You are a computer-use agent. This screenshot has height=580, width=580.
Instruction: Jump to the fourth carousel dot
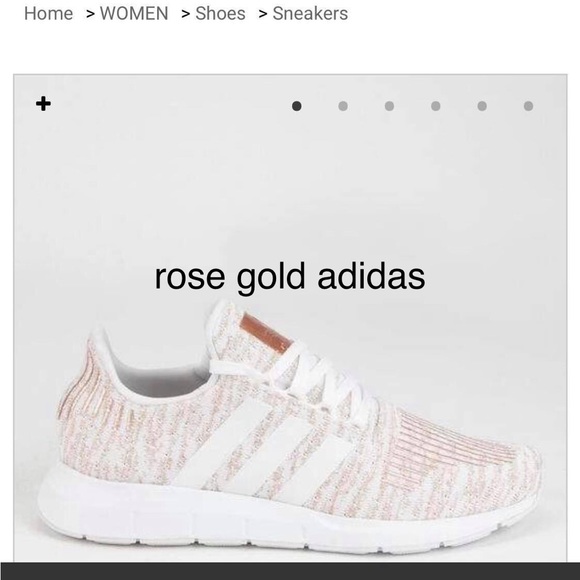pyautogui.click(x=436, y=106)
